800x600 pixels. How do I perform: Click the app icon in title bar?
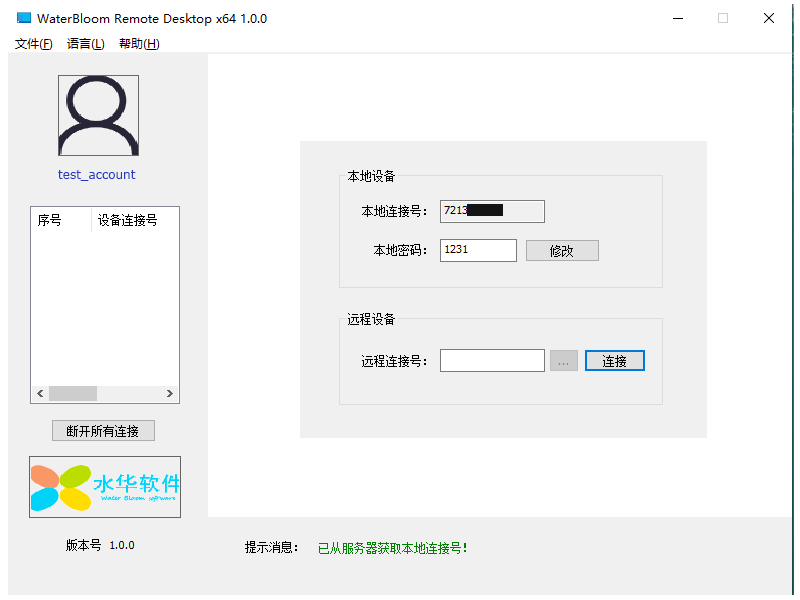tap(24, 18)
